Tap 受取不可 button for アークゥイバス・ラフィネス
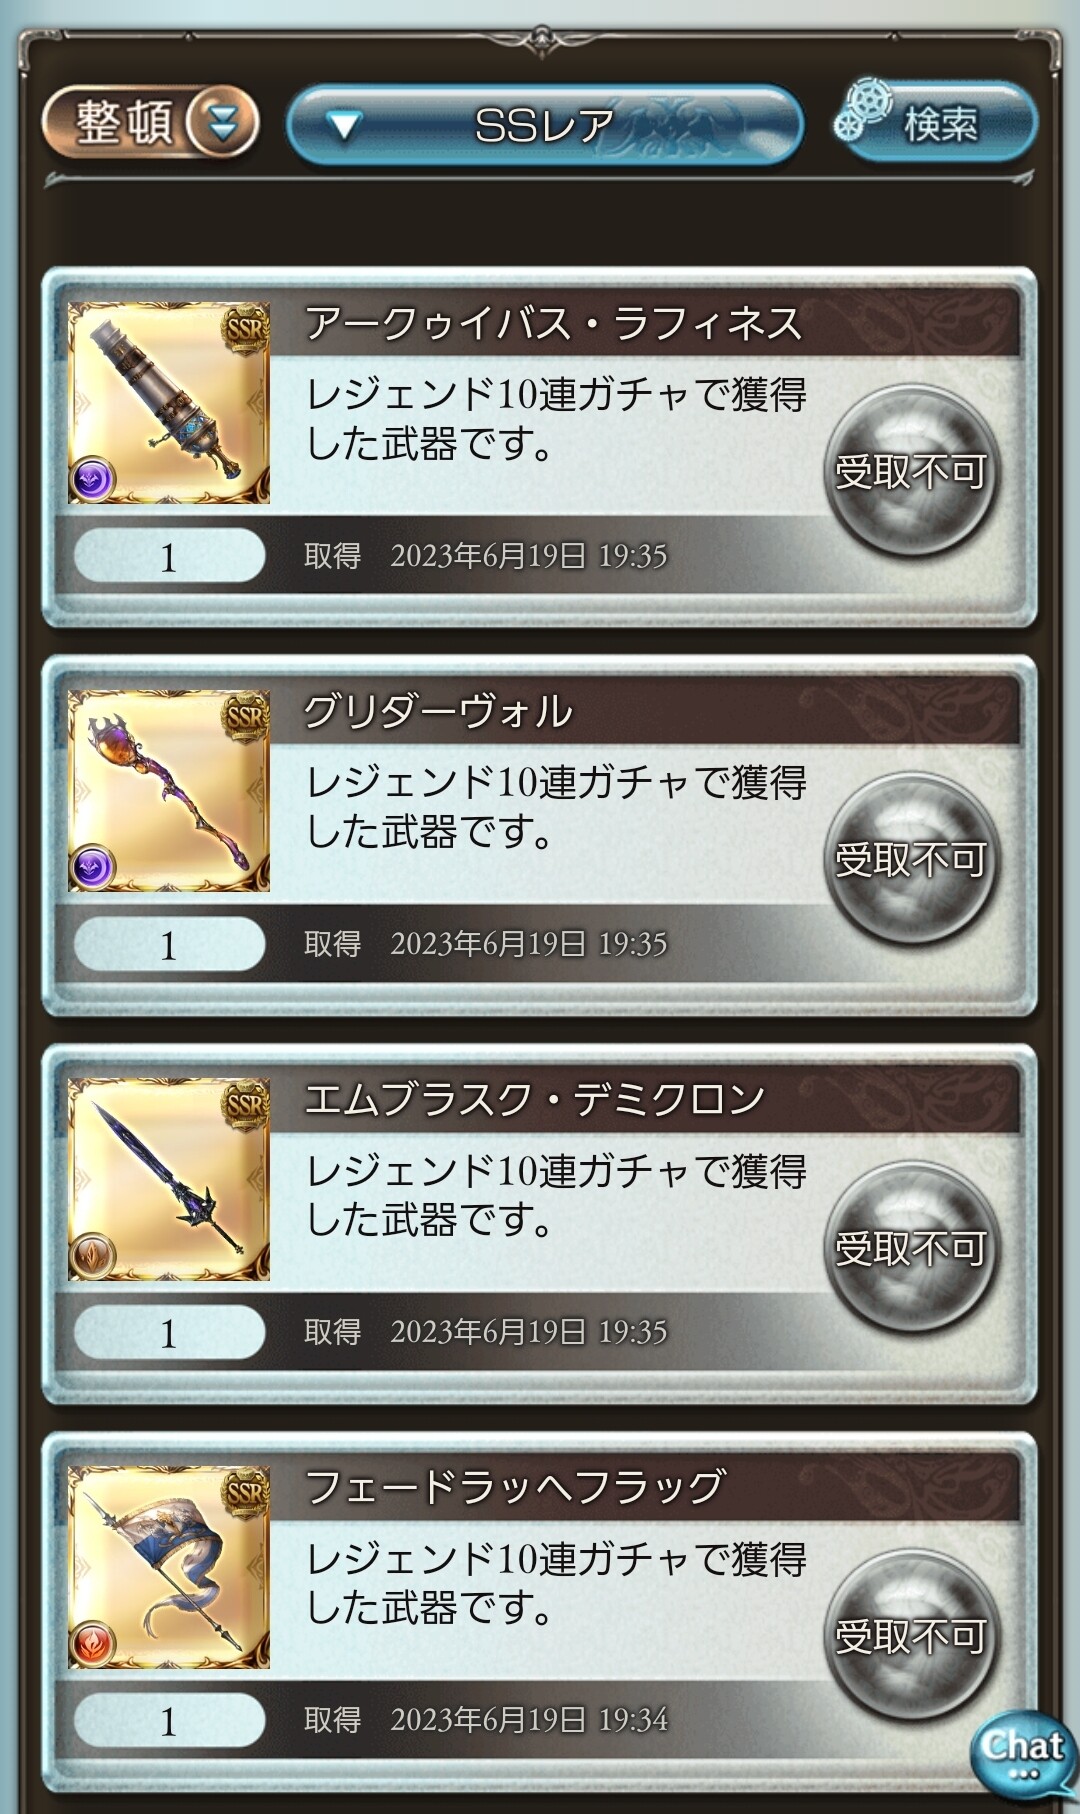The image size is (1080, 1814). (911, 472)
